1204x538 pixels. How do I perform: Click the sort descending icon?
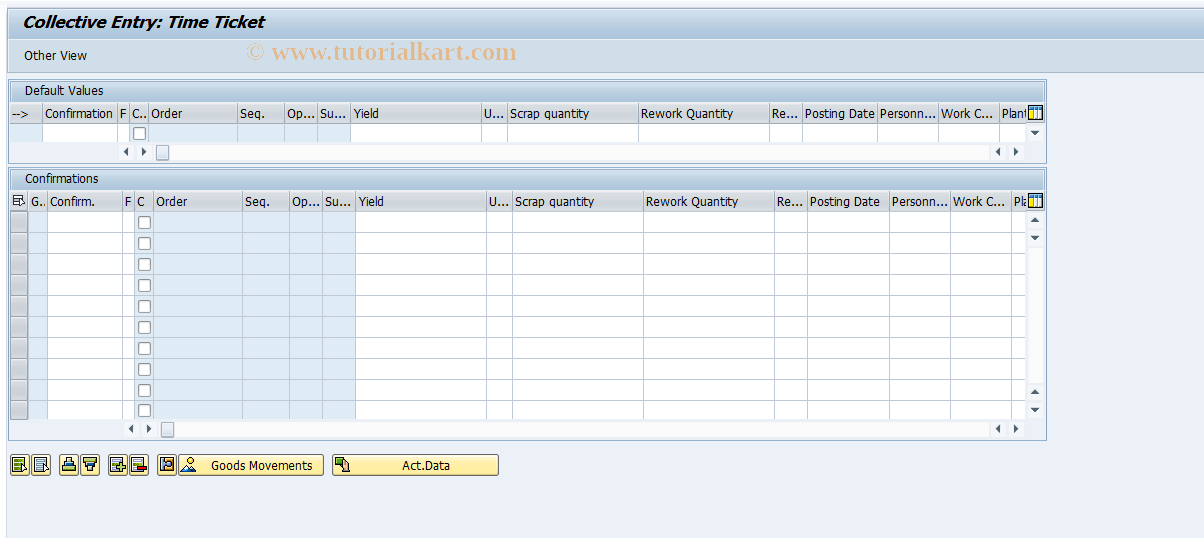[90, 465]
